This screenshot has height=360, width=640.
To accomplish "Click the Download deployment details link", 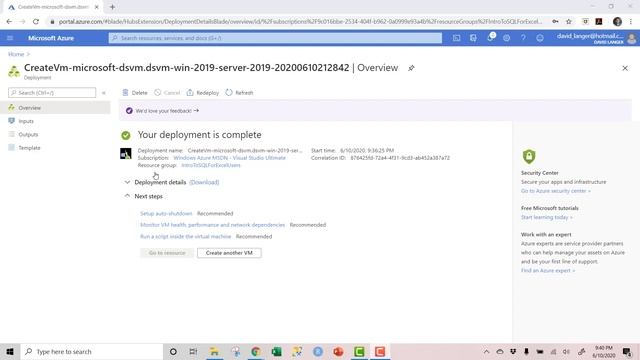I will point(204,182).
